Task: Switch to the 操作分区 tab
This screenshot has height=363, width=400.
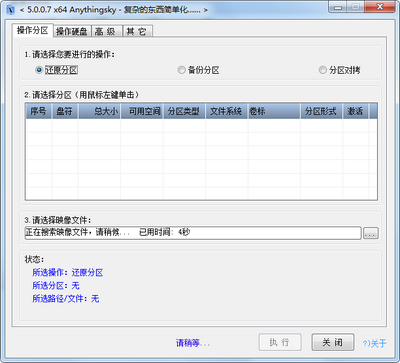Action: 33,31
